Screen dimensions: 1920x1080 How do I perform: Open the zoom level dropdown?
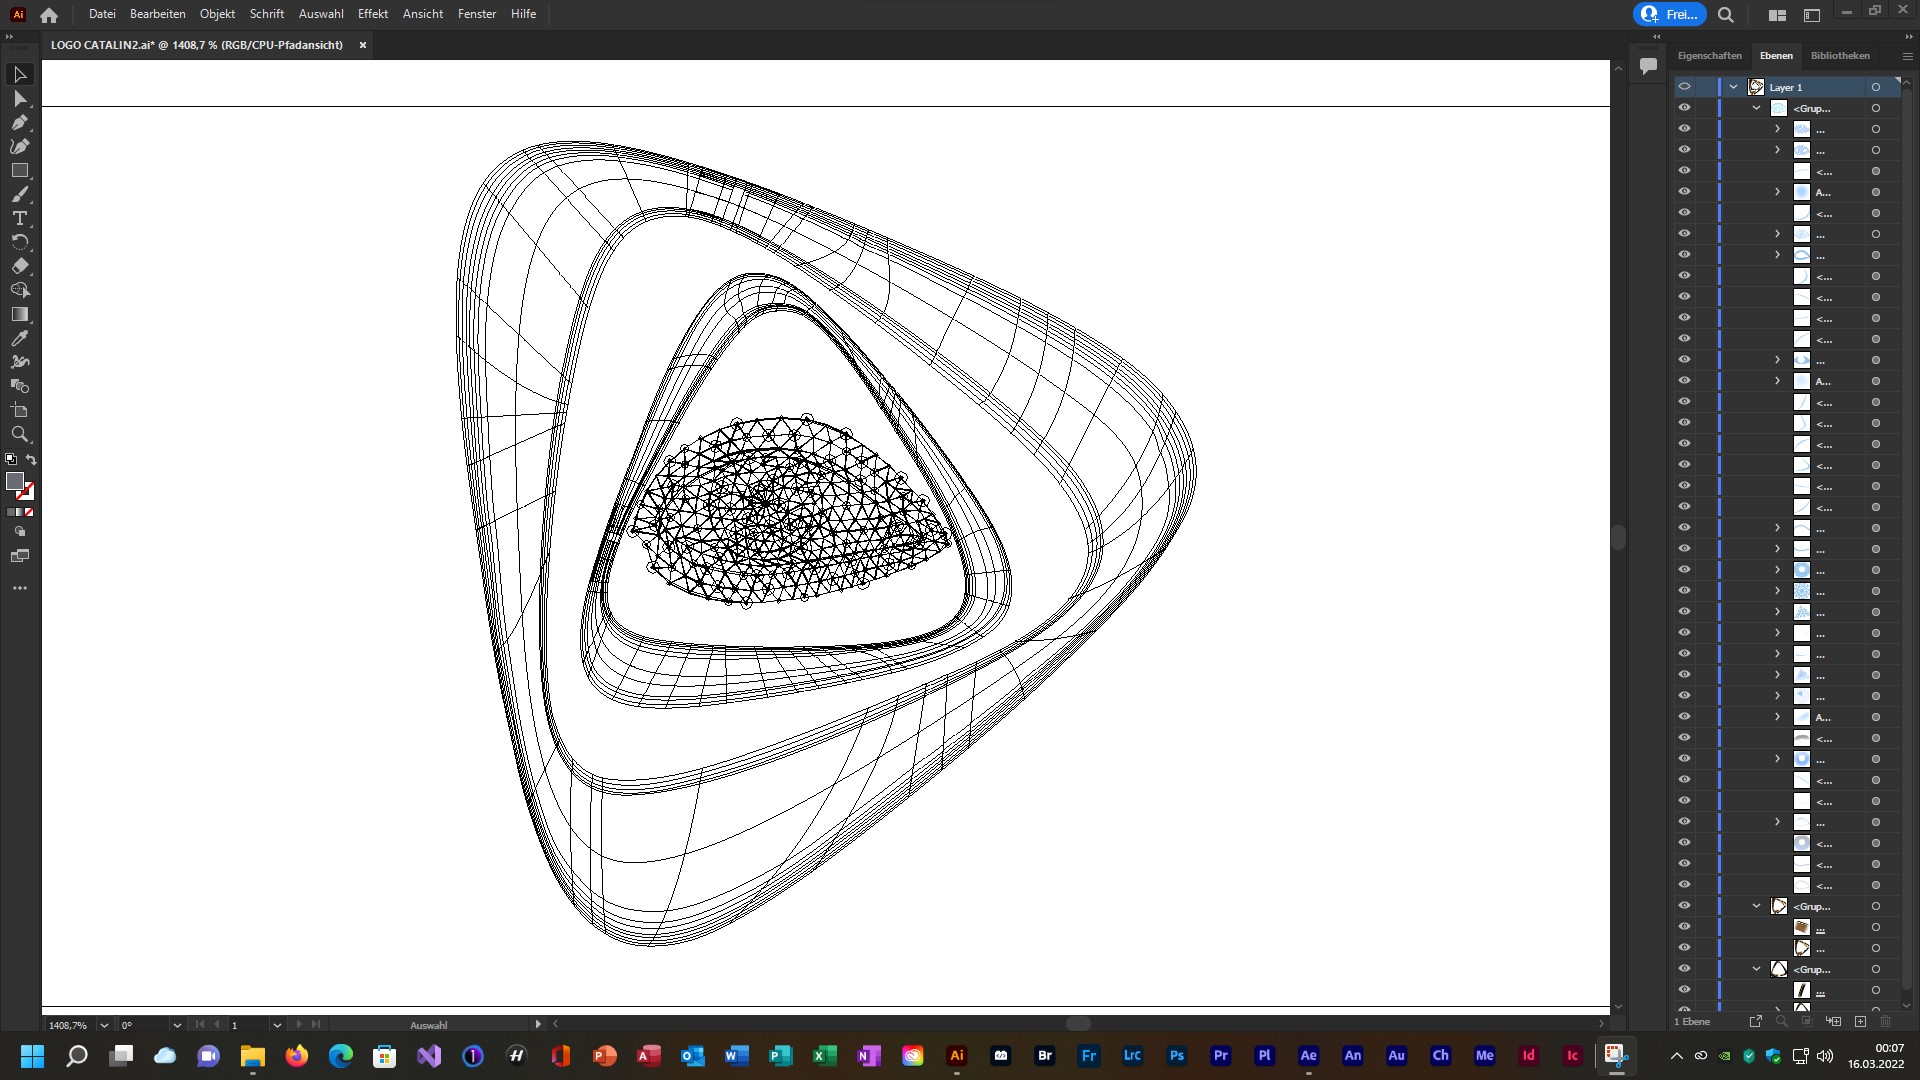point(104,1025)
